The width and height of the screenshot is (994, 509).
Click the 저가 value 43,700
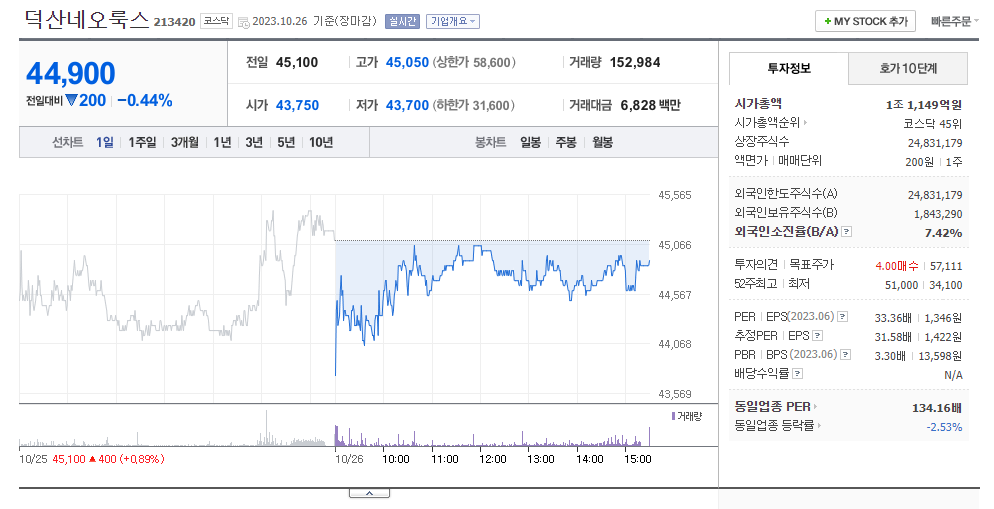(407, 105)
